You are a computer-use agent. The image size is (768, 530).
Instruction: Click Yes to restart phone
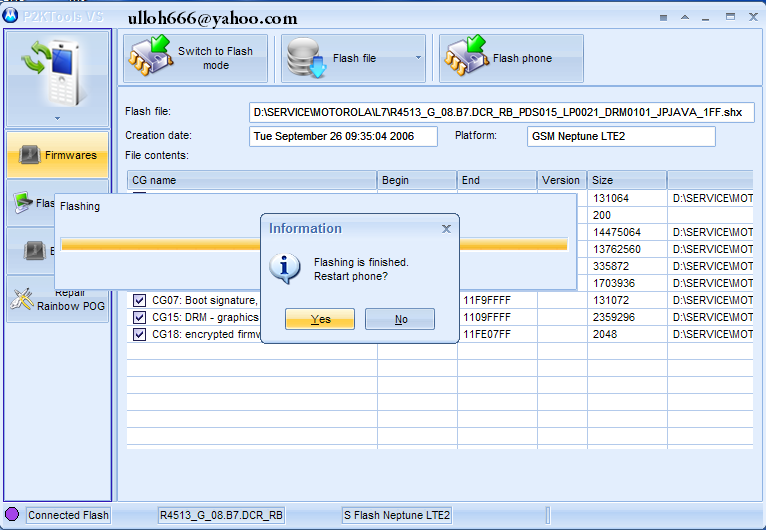320,319
